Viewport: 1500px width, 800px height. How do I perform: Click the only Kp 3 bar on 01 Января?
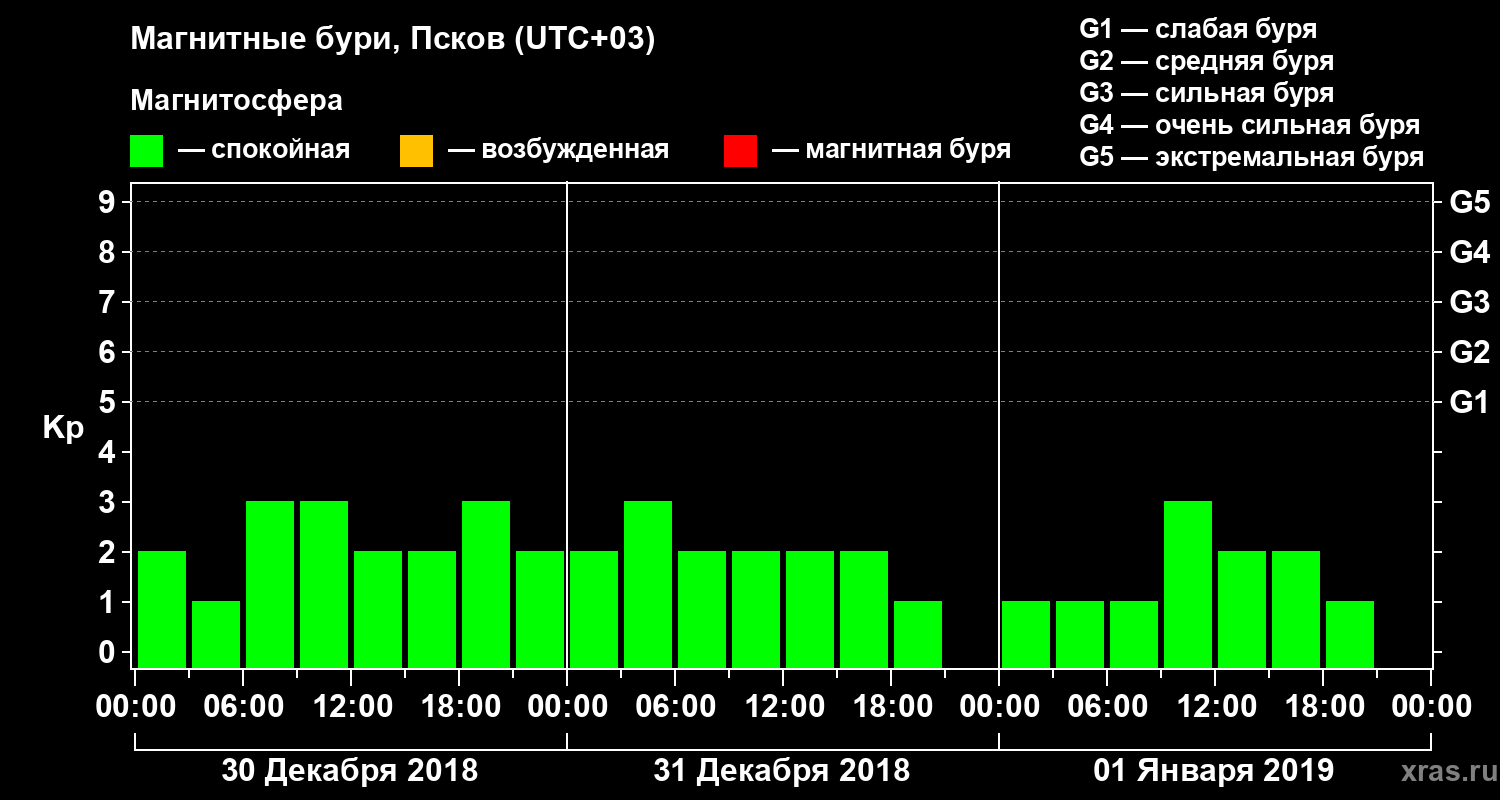coord(1188,584)
